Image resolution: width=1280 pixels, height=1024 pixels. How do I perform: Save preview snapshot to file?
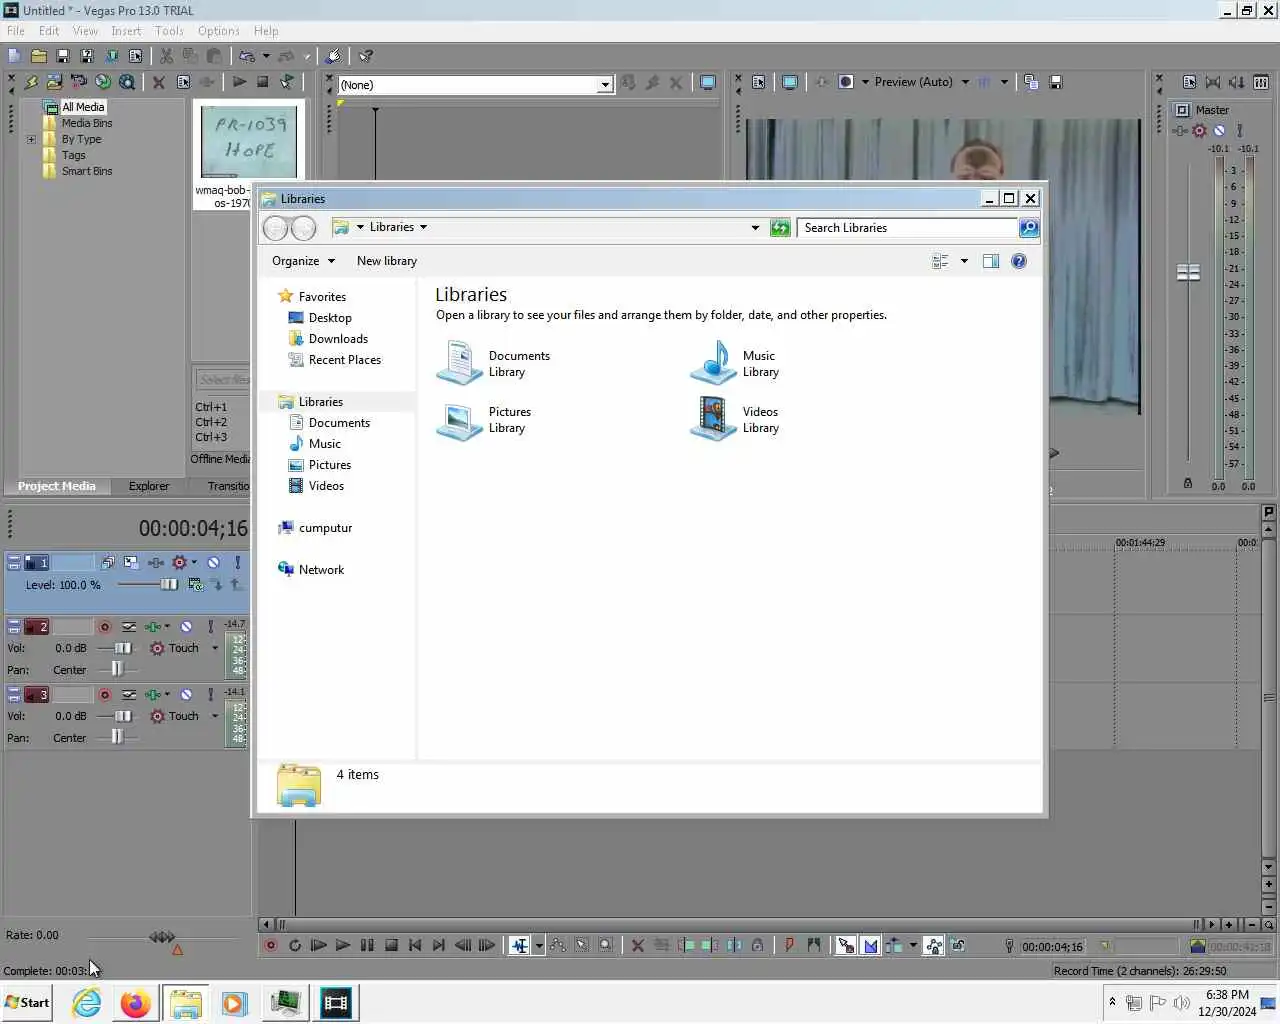tap(1055, 82)
